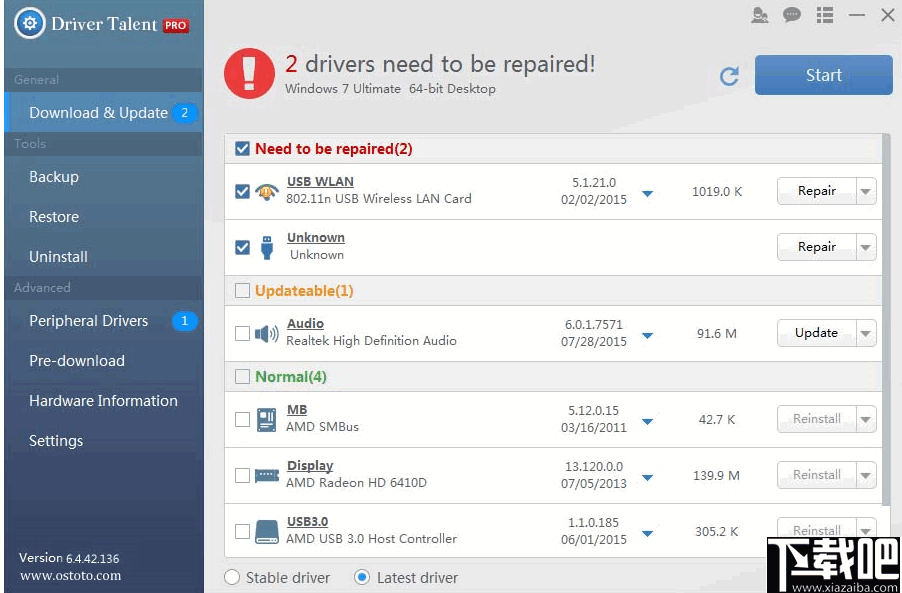Switch to the Backup section
The image size is (902, 593).
click(x=53, y=176)
